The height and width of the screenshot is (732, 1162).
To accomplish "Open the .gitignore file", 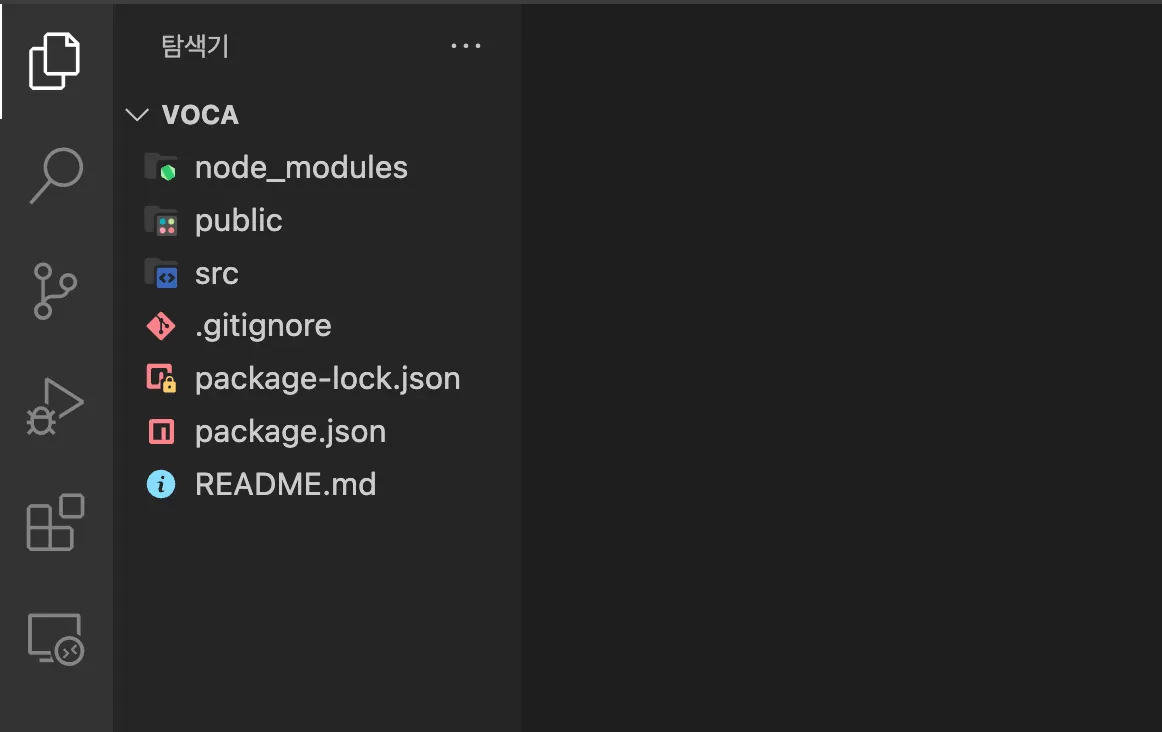I will tap(263, 326).
